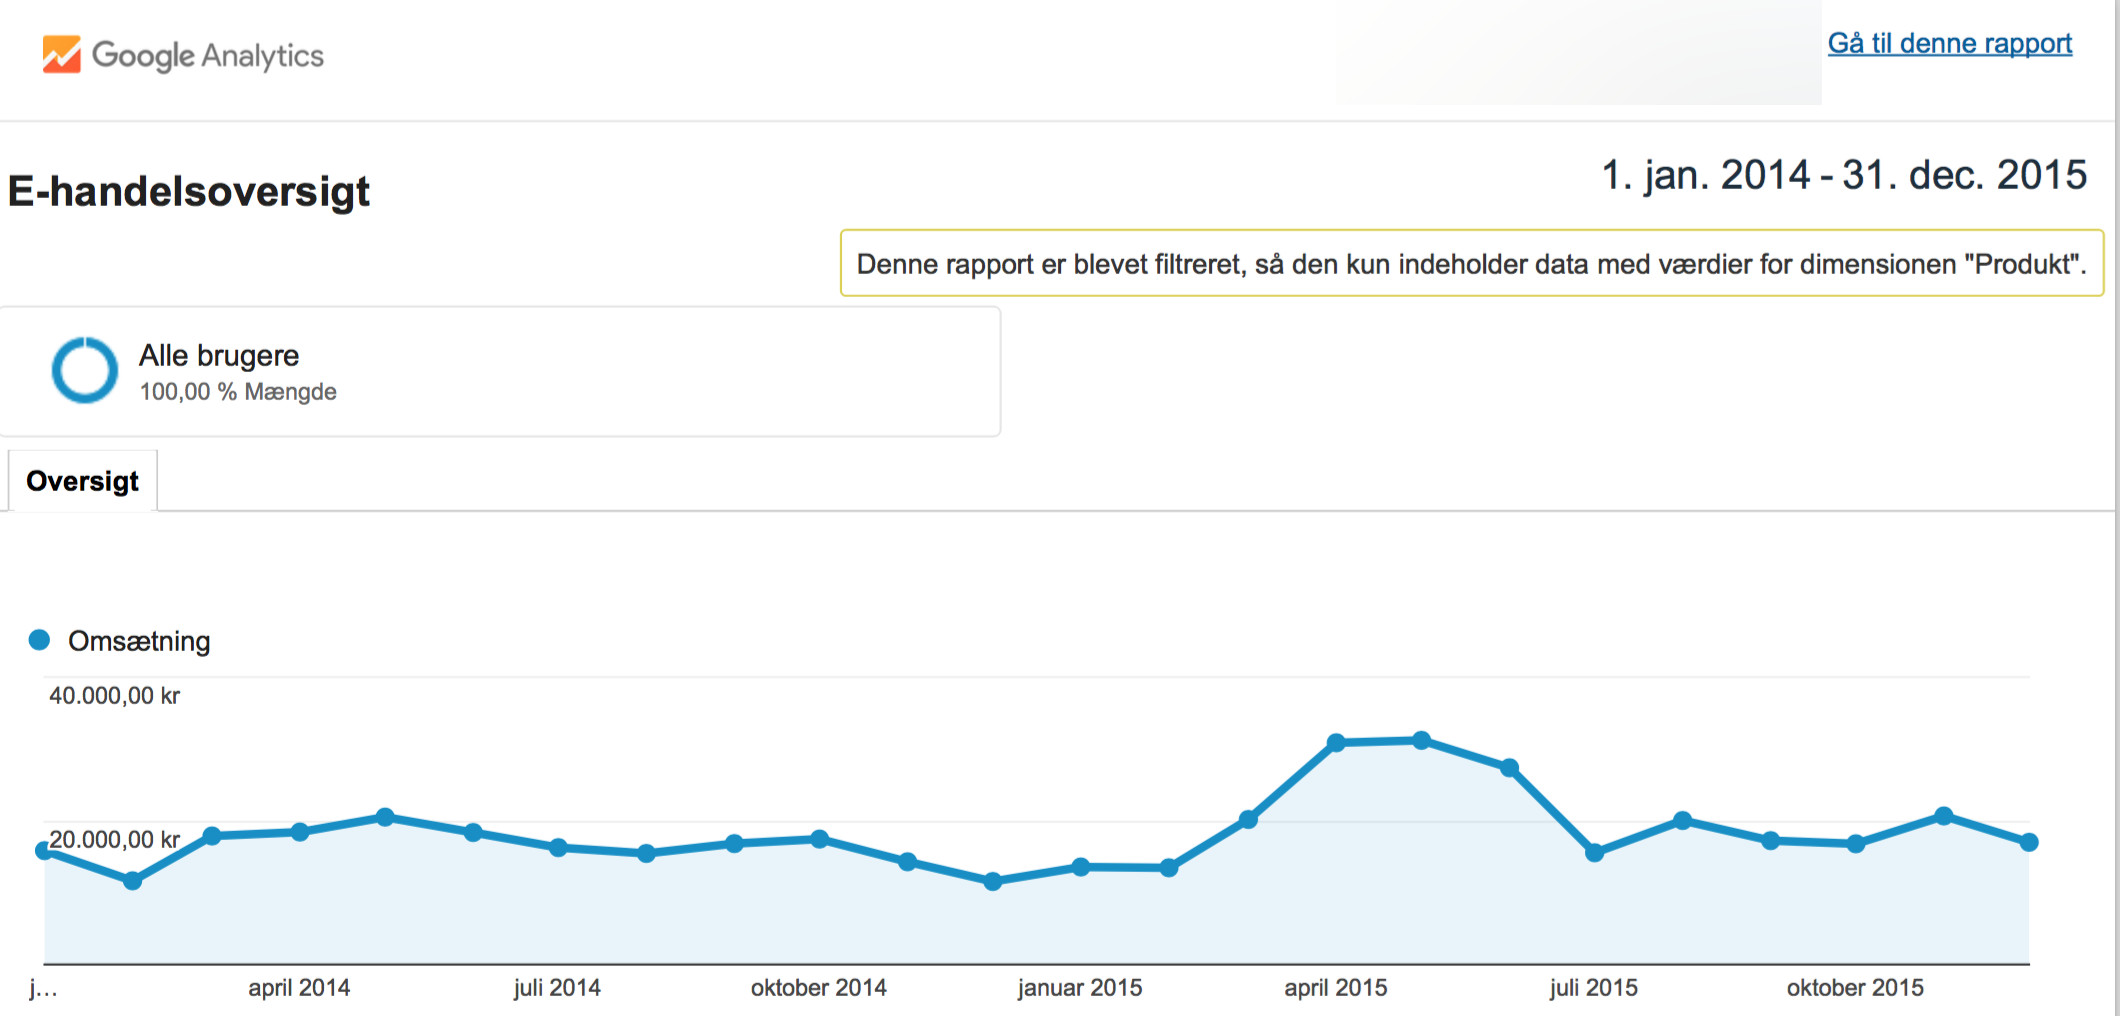Click the Alle brugere donut segment icon
The image size is (2120, 1016).
point(85,370)
